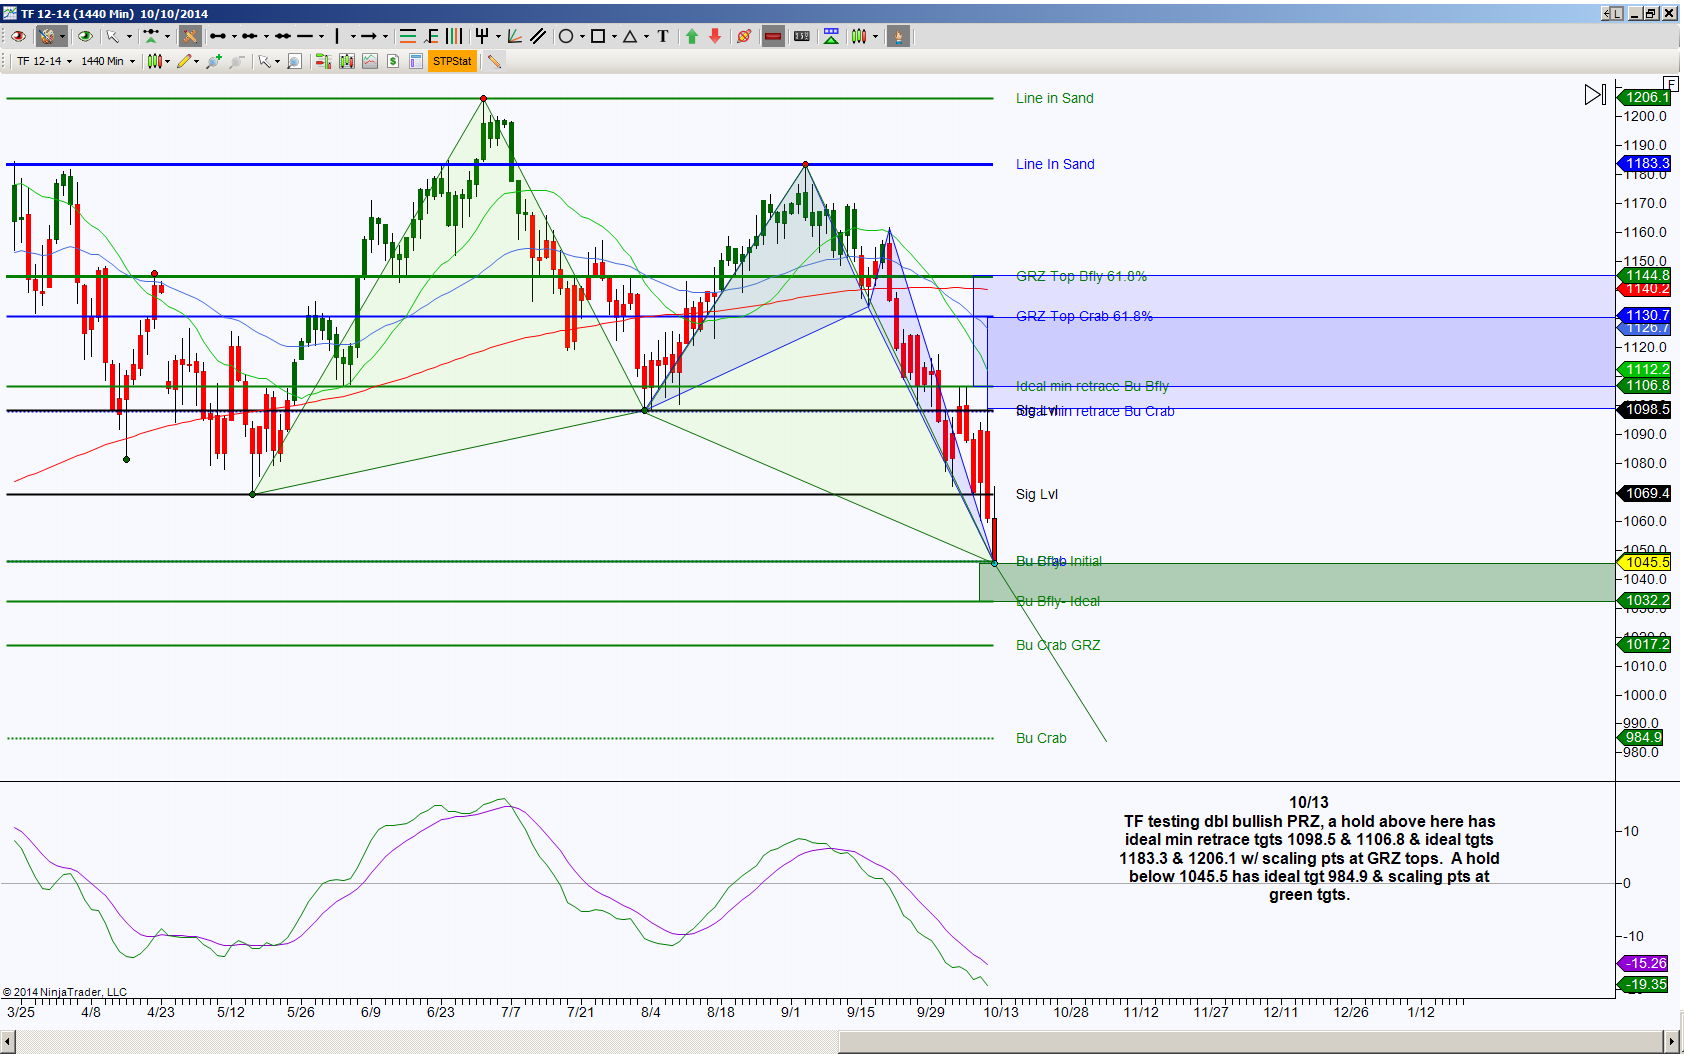Open the 1440 Min interval dropdown
This screenshot has height=1054, width=1684.
coord(132,61)
